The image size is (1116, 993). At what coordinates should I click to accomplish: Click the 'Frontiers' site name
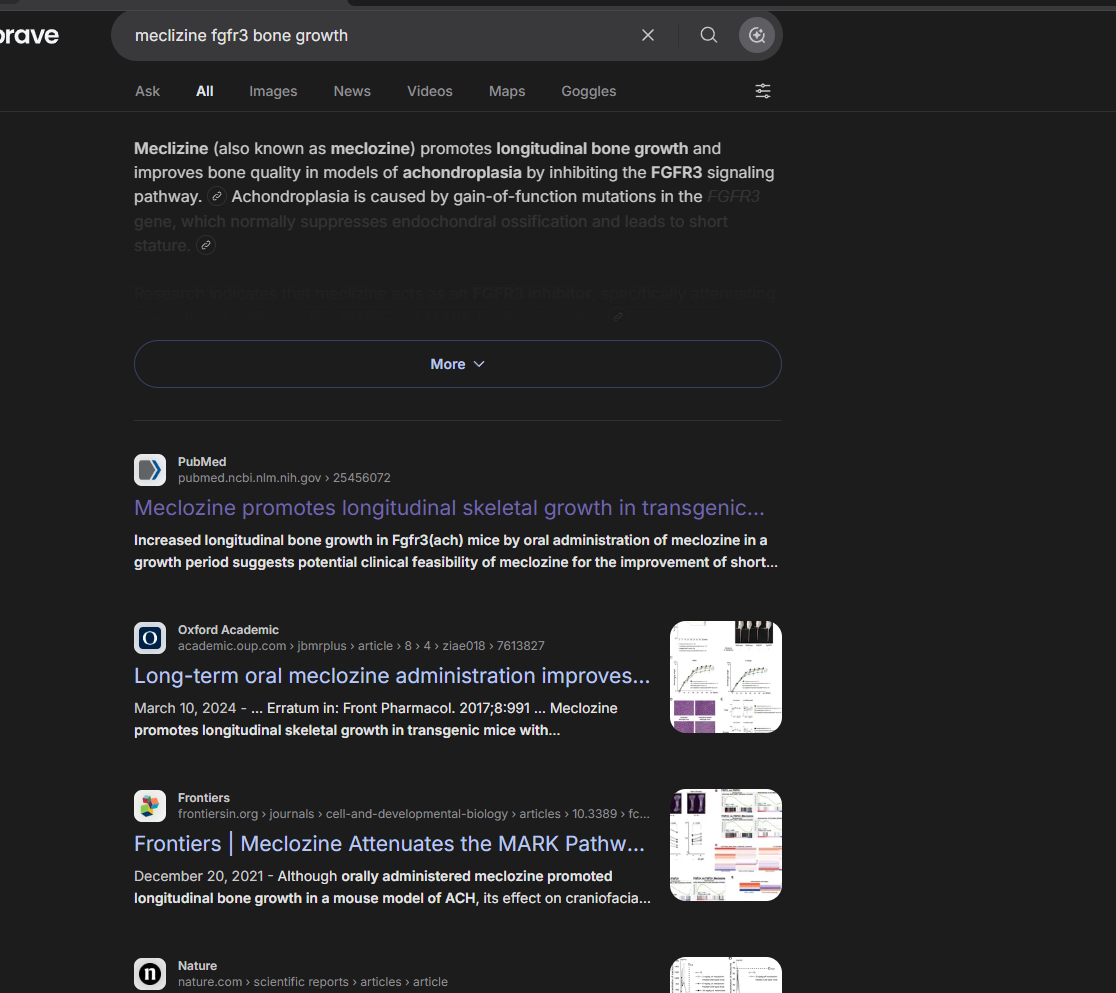click(204, 798)
